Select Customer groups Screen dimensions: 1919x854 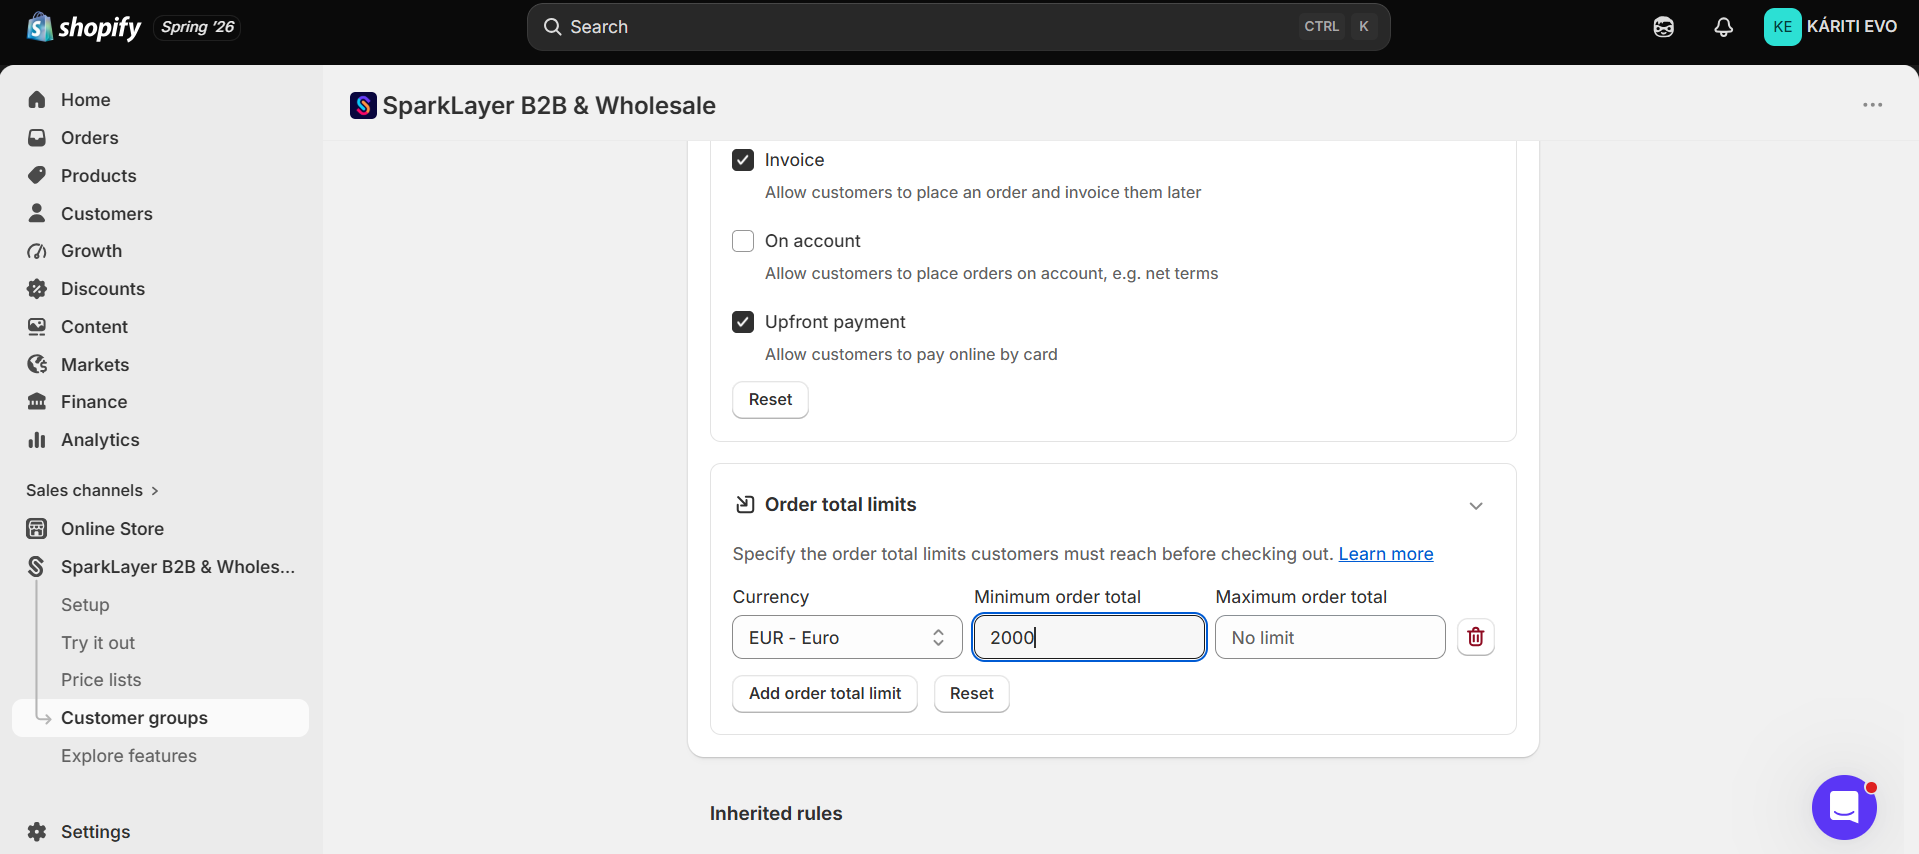pyautogui.click(x=160, y=718)
